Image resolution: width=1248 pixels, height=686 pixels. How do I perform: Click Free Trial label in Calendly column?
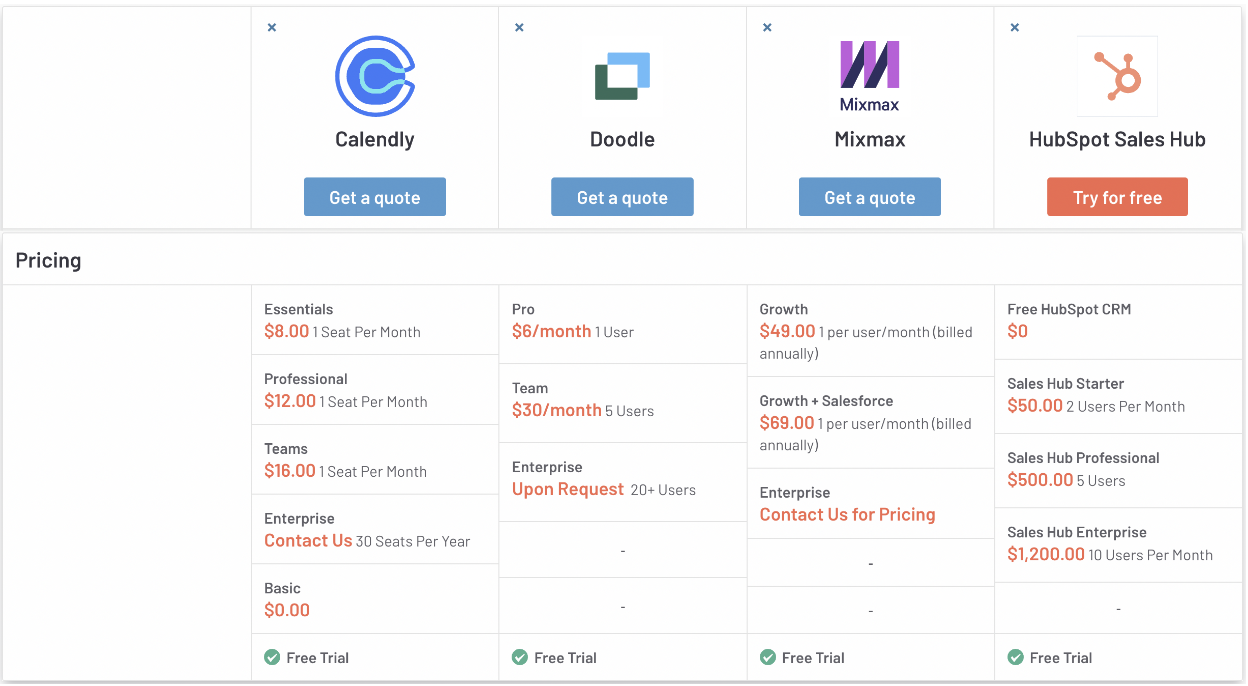317,657
